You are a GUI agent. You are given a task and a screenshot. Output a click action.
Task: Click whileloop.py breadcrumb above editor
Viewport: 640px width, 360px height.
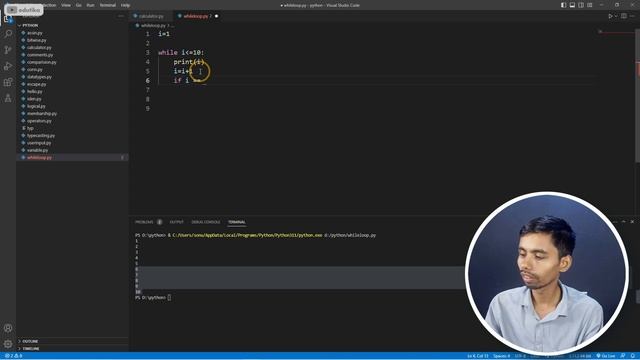click(153, 25)
